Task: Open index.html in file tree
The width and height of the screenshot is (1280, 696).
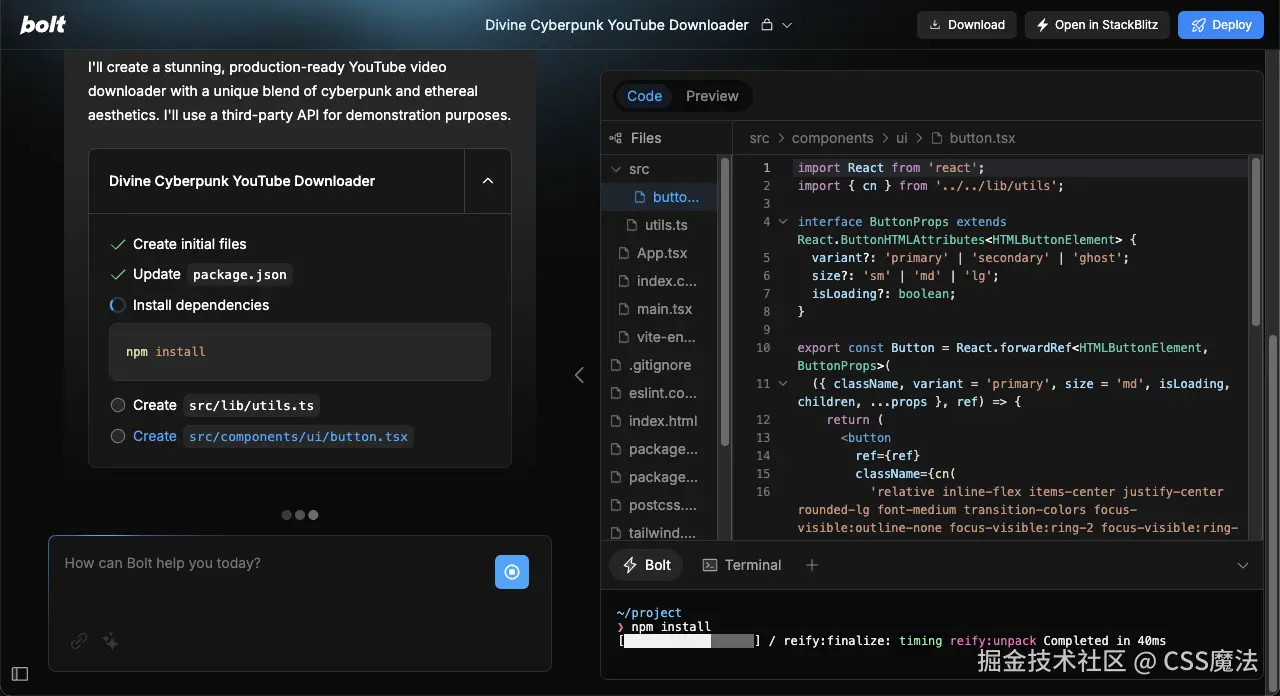Action: (660, 421)
